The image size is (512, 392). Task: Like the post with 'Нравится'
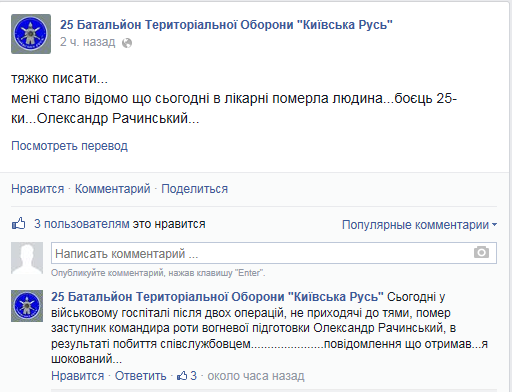tap(37, 189)
